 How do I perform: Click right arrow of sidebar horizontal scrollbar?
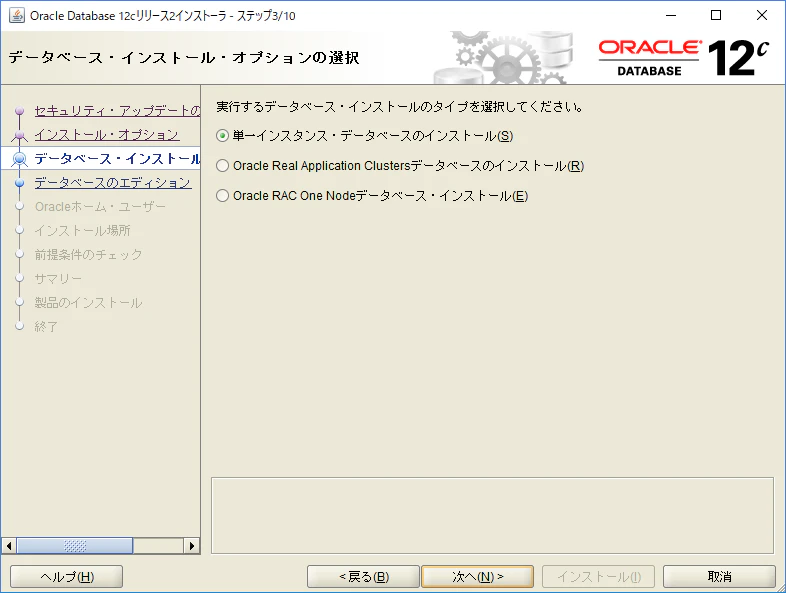pos(191,545)
